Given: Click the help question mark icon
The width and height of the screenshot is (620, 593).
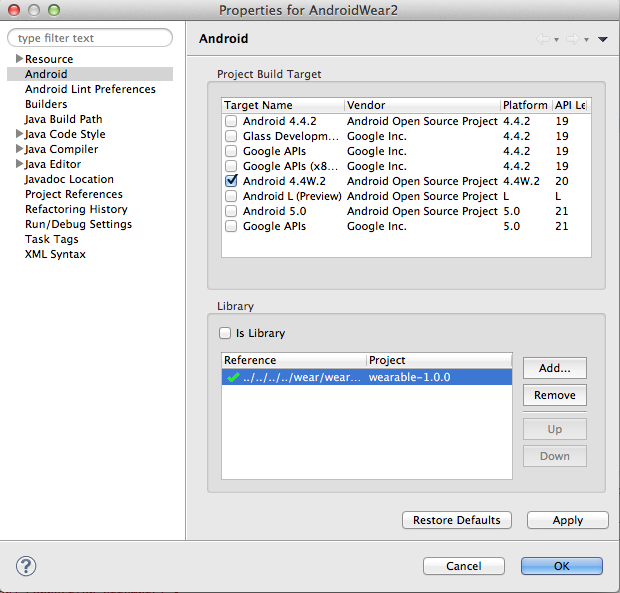Looking at the screenshot, I should click(26, 566).
